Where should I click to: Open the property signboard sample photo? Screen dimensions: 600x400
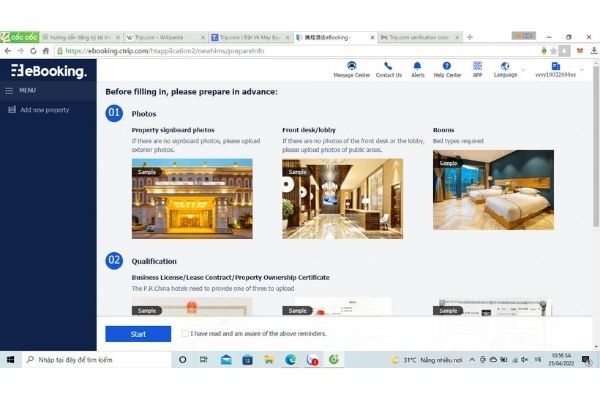(x=192, y=199)
